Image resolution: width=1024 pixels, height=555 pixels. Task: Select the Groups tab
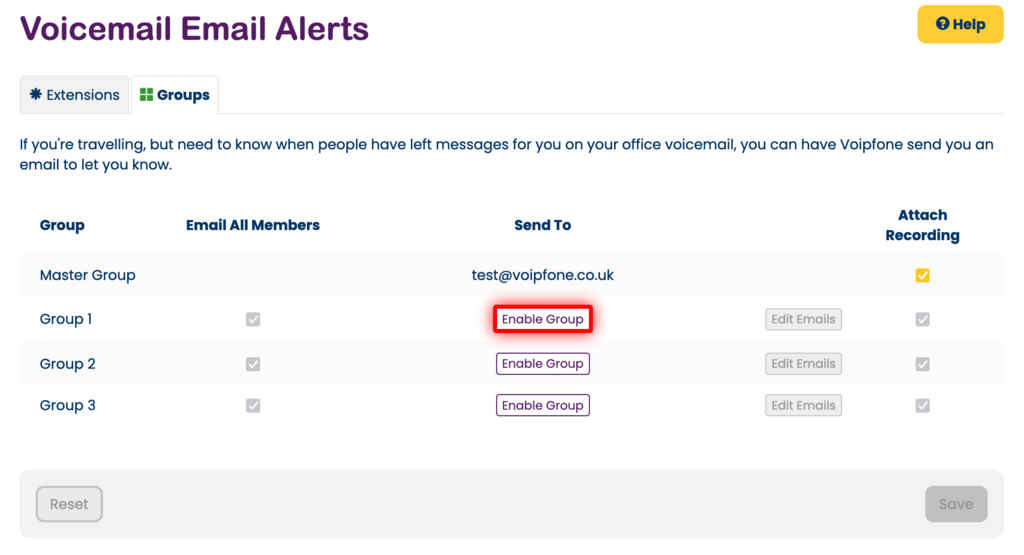pyautogui.click(x=175, y=95)
